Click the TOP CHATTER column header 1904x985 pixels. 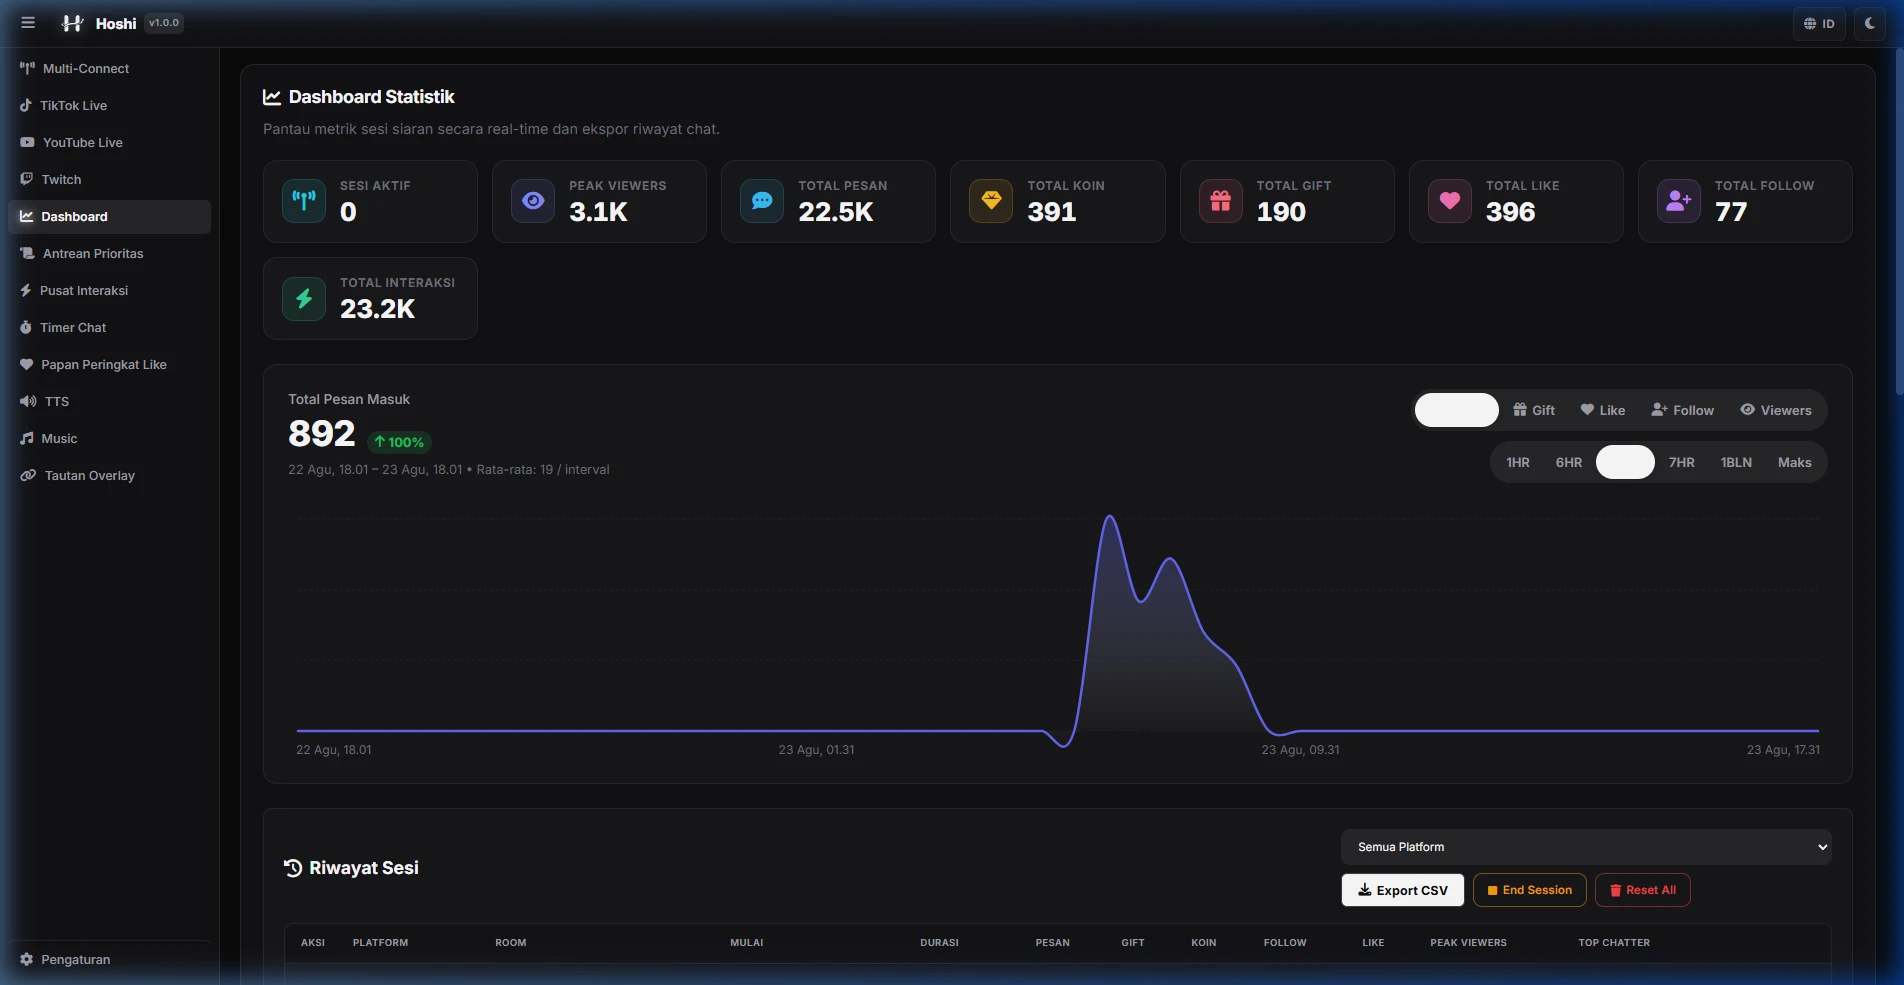tap(1614, 943)
